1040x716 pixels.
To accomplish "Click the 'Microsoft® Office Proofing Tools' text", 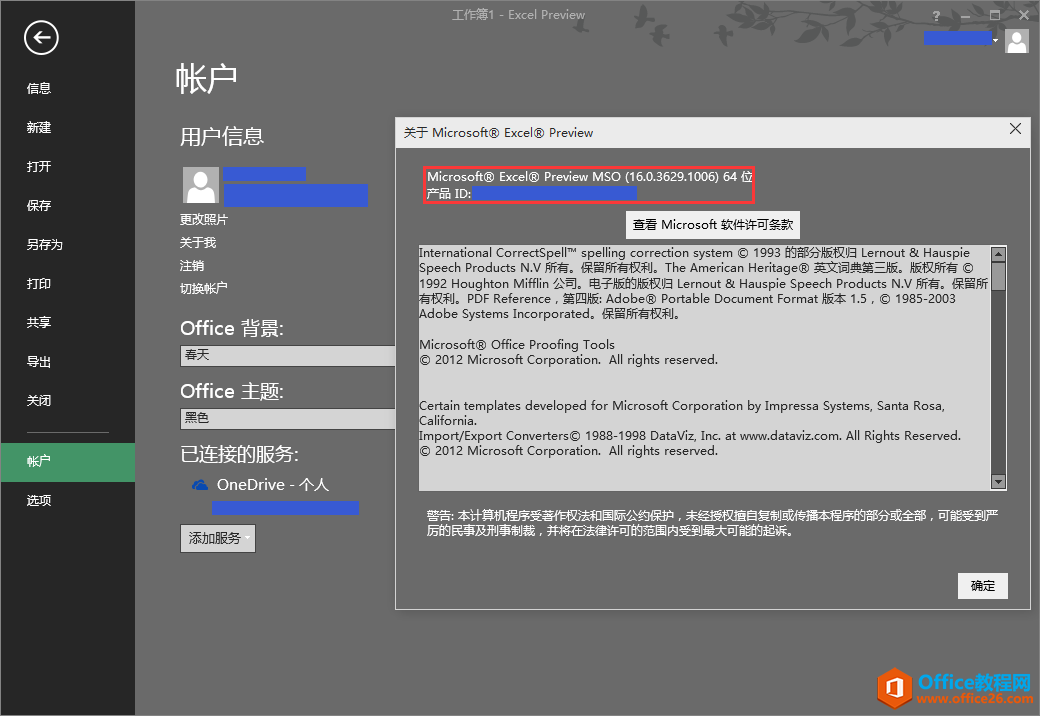I will coord(517,345).
